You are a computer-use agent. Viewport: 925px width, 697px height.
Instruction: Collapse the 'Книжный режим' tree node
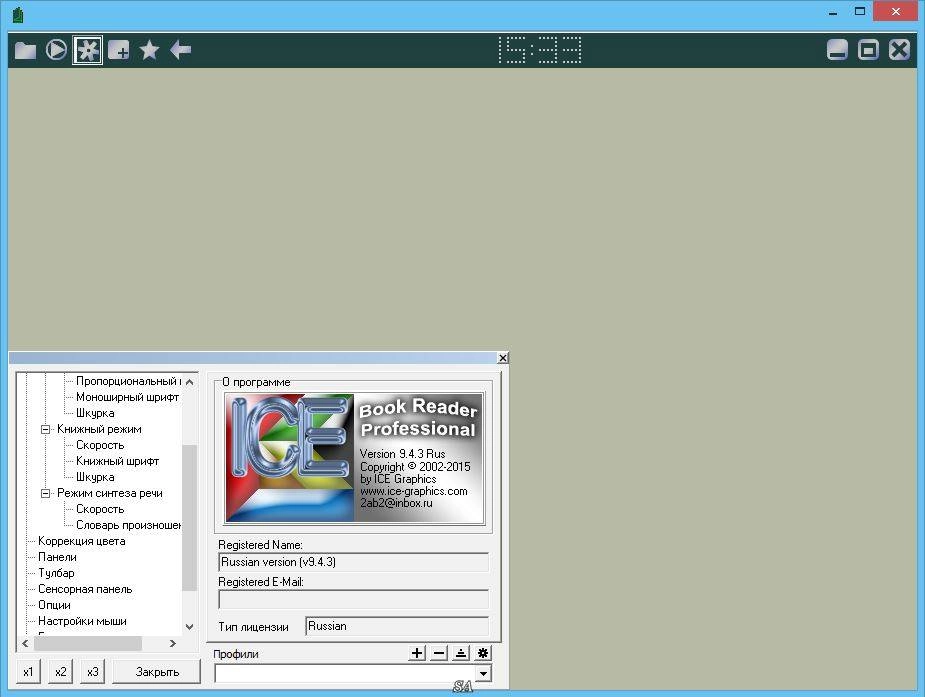(45, 429)
